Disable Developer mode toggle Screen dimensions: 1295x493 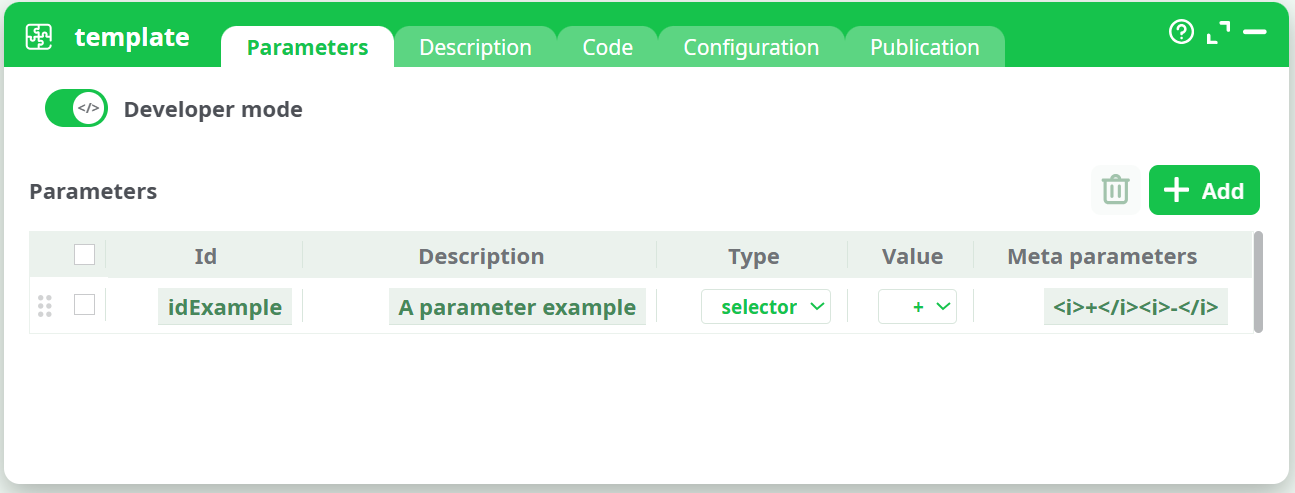point(76,109)
